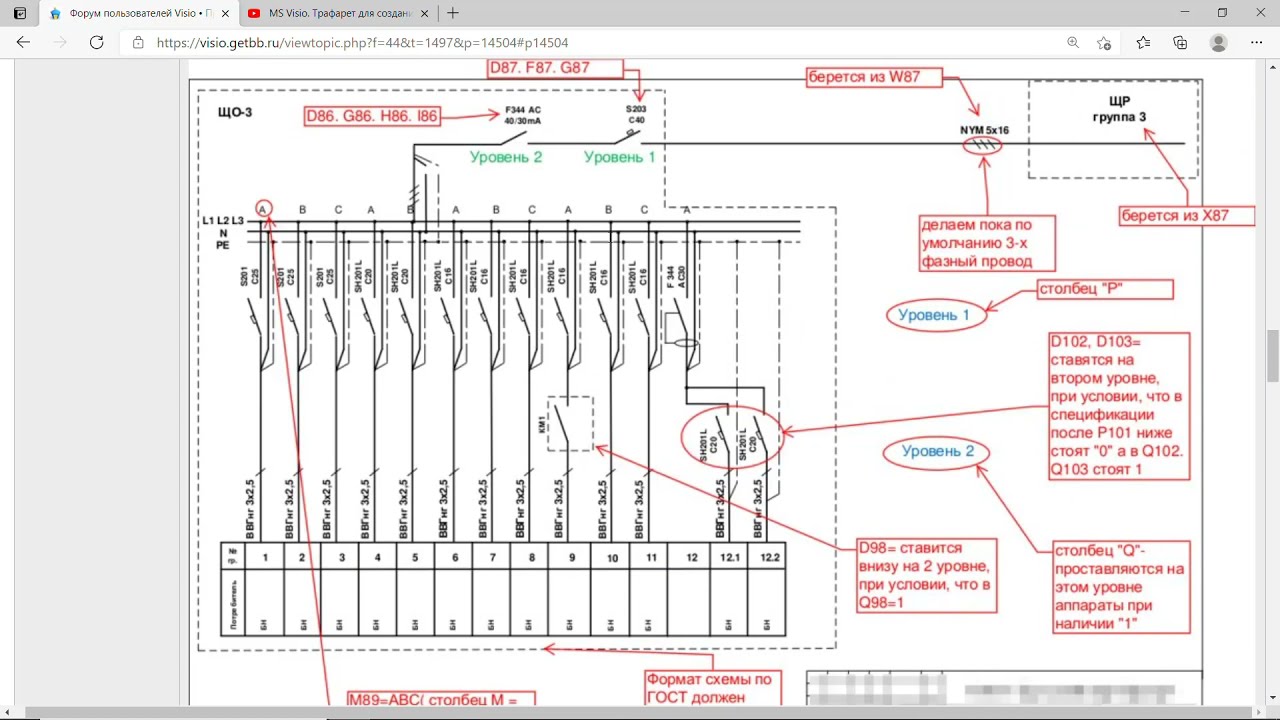Click table cell for group 12.2

point(767,557)
